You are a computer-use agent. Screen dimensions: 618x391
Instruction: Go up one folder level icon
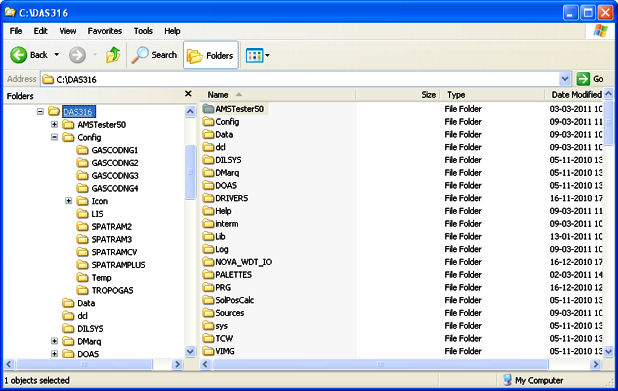[113, 55]
